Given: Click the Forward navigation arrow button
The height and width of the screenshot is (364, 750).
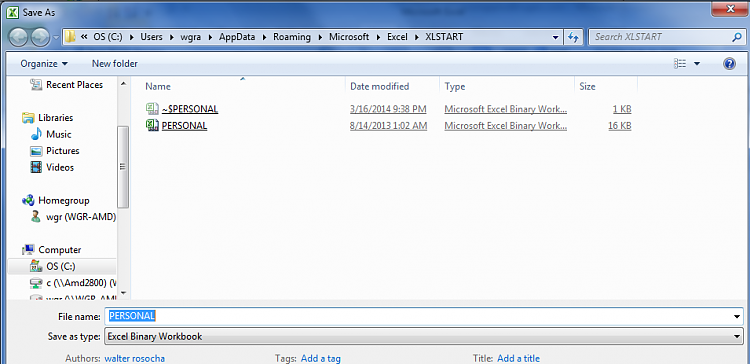Looking at the screenshot, I should pyautogui.click(x=40, y=37).
